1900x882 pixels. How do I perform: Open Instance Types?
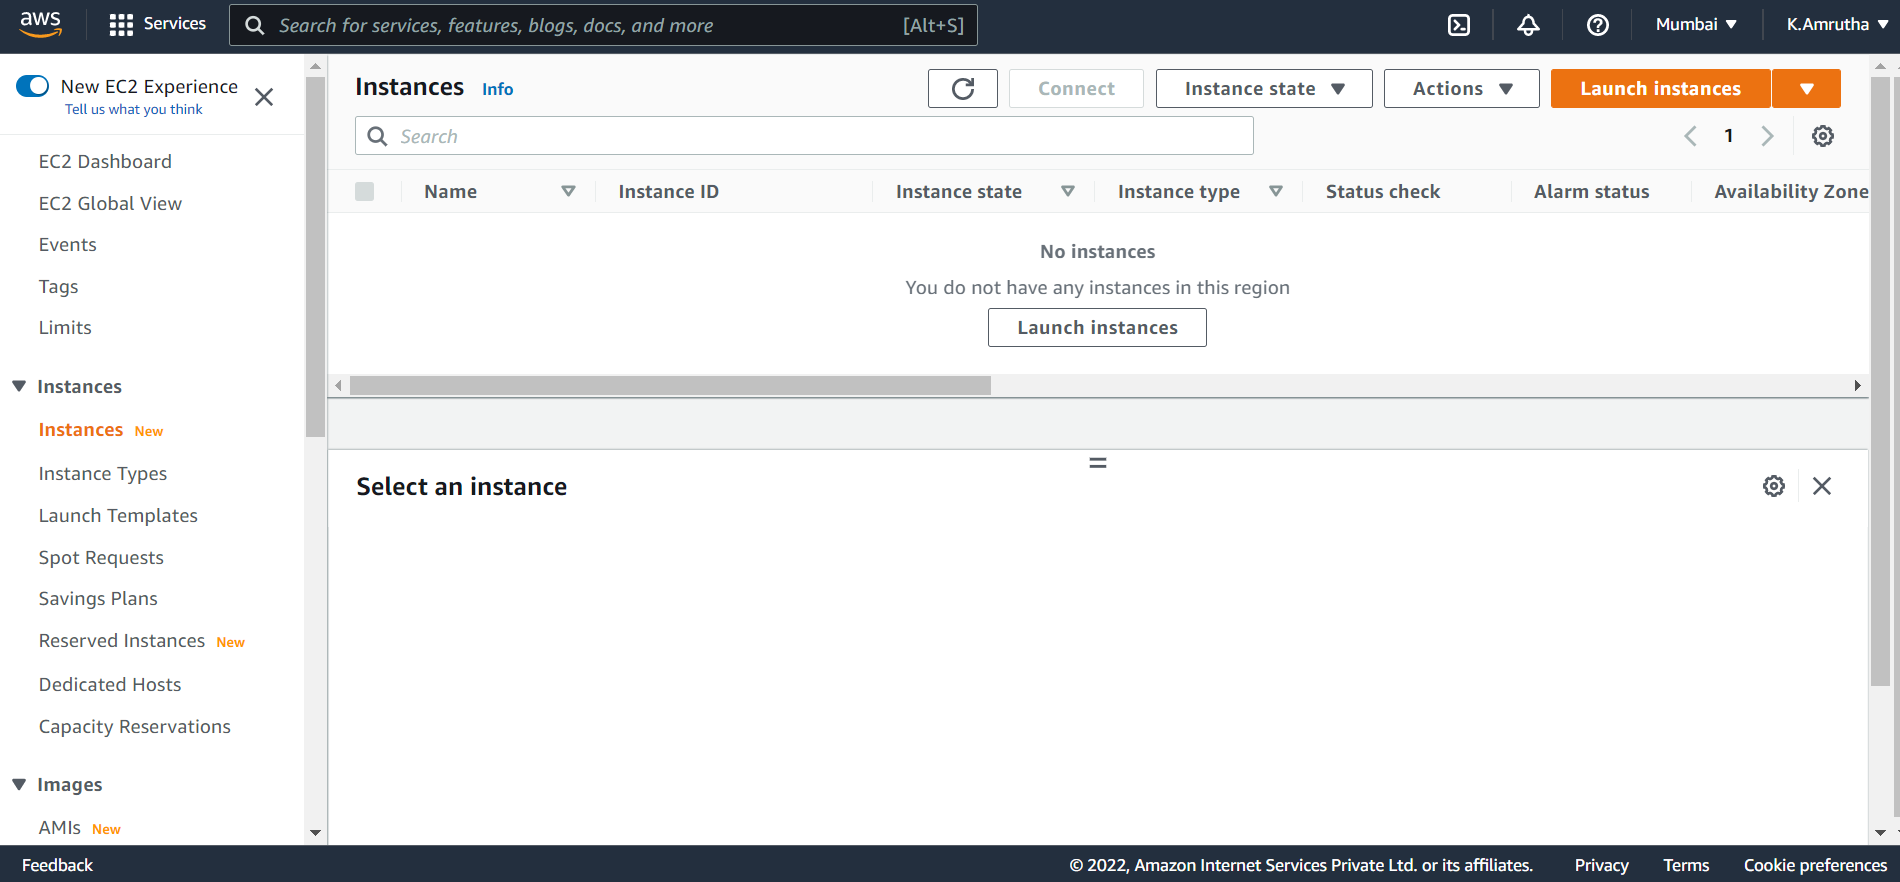point(103,473)
